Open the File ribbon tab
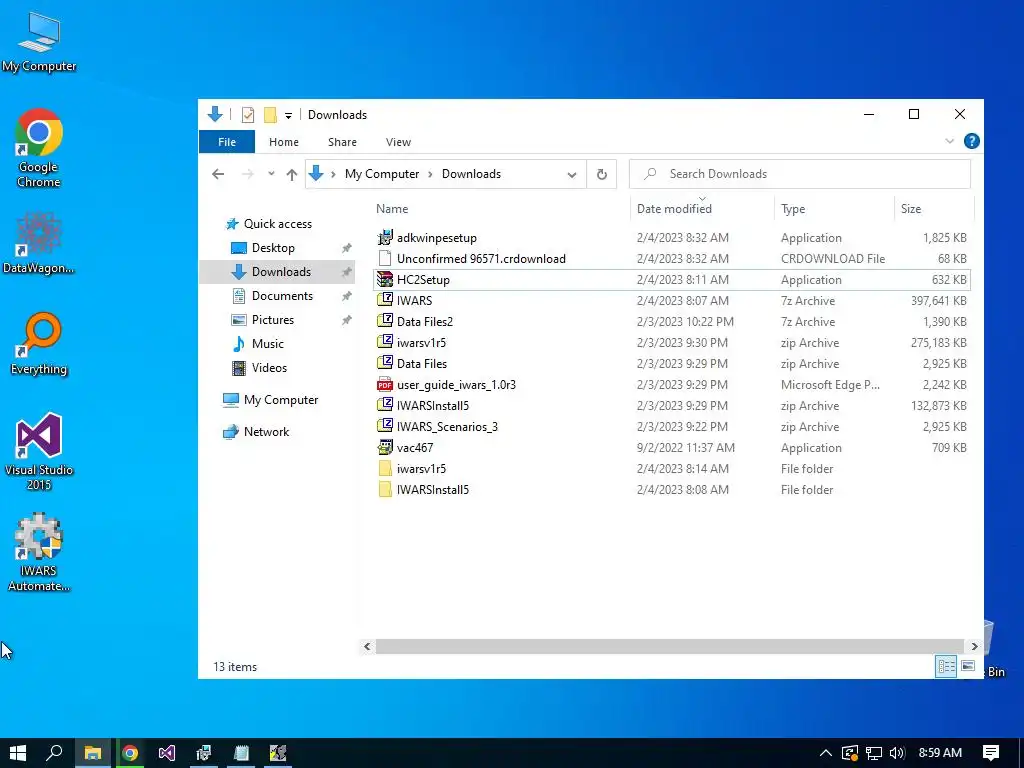This screenshot has height=768, width=1024. pos(227,142)
